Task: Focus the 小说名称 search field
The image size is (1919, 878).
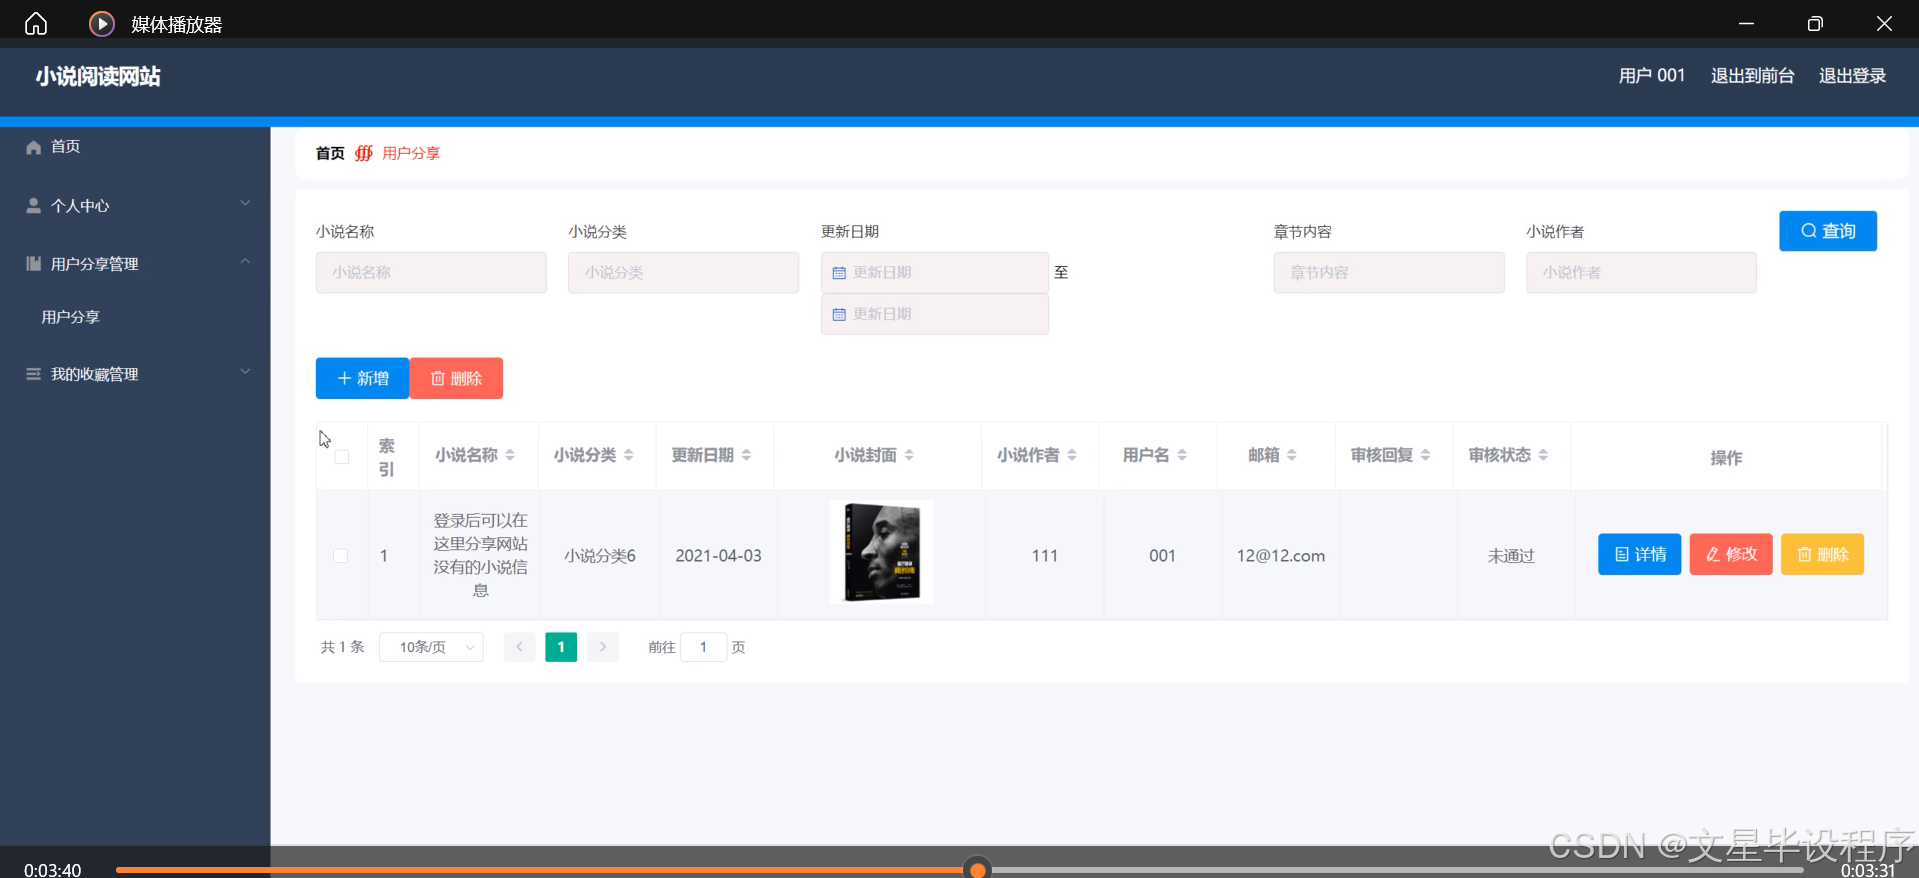Action: 431,273
